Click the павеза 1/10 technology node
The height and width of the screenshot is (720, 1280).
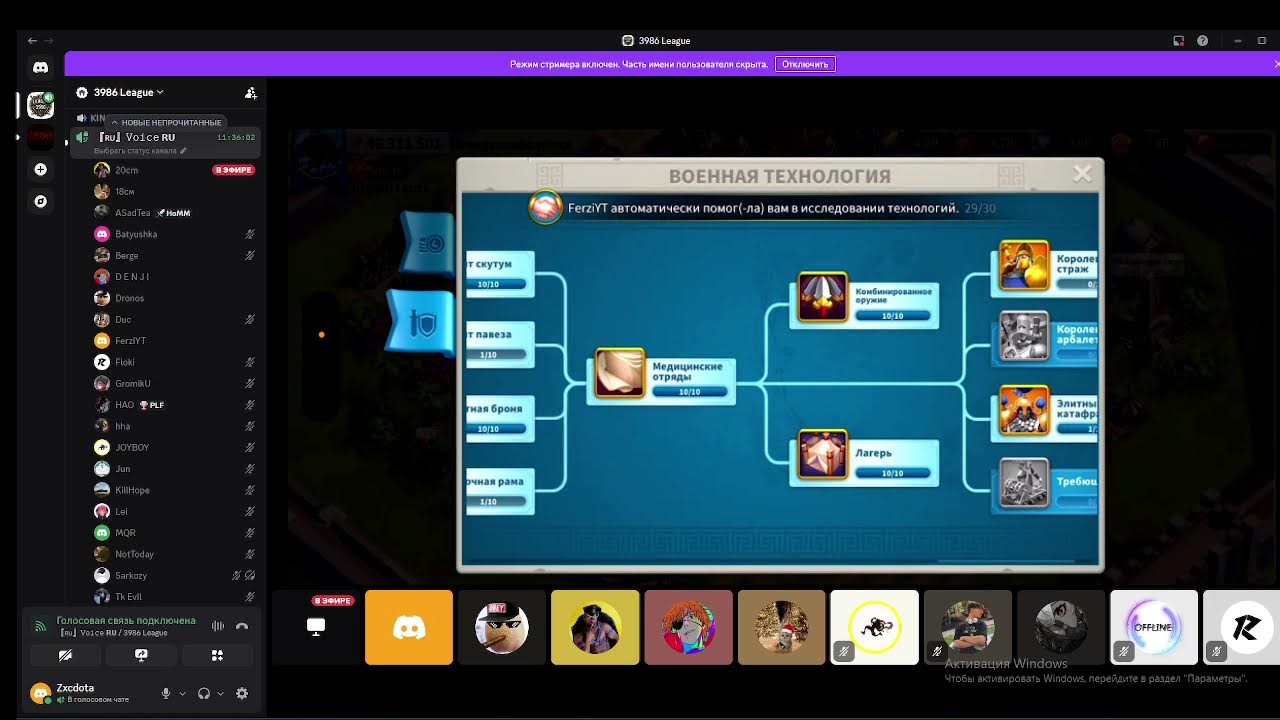(x=500, y=344)
